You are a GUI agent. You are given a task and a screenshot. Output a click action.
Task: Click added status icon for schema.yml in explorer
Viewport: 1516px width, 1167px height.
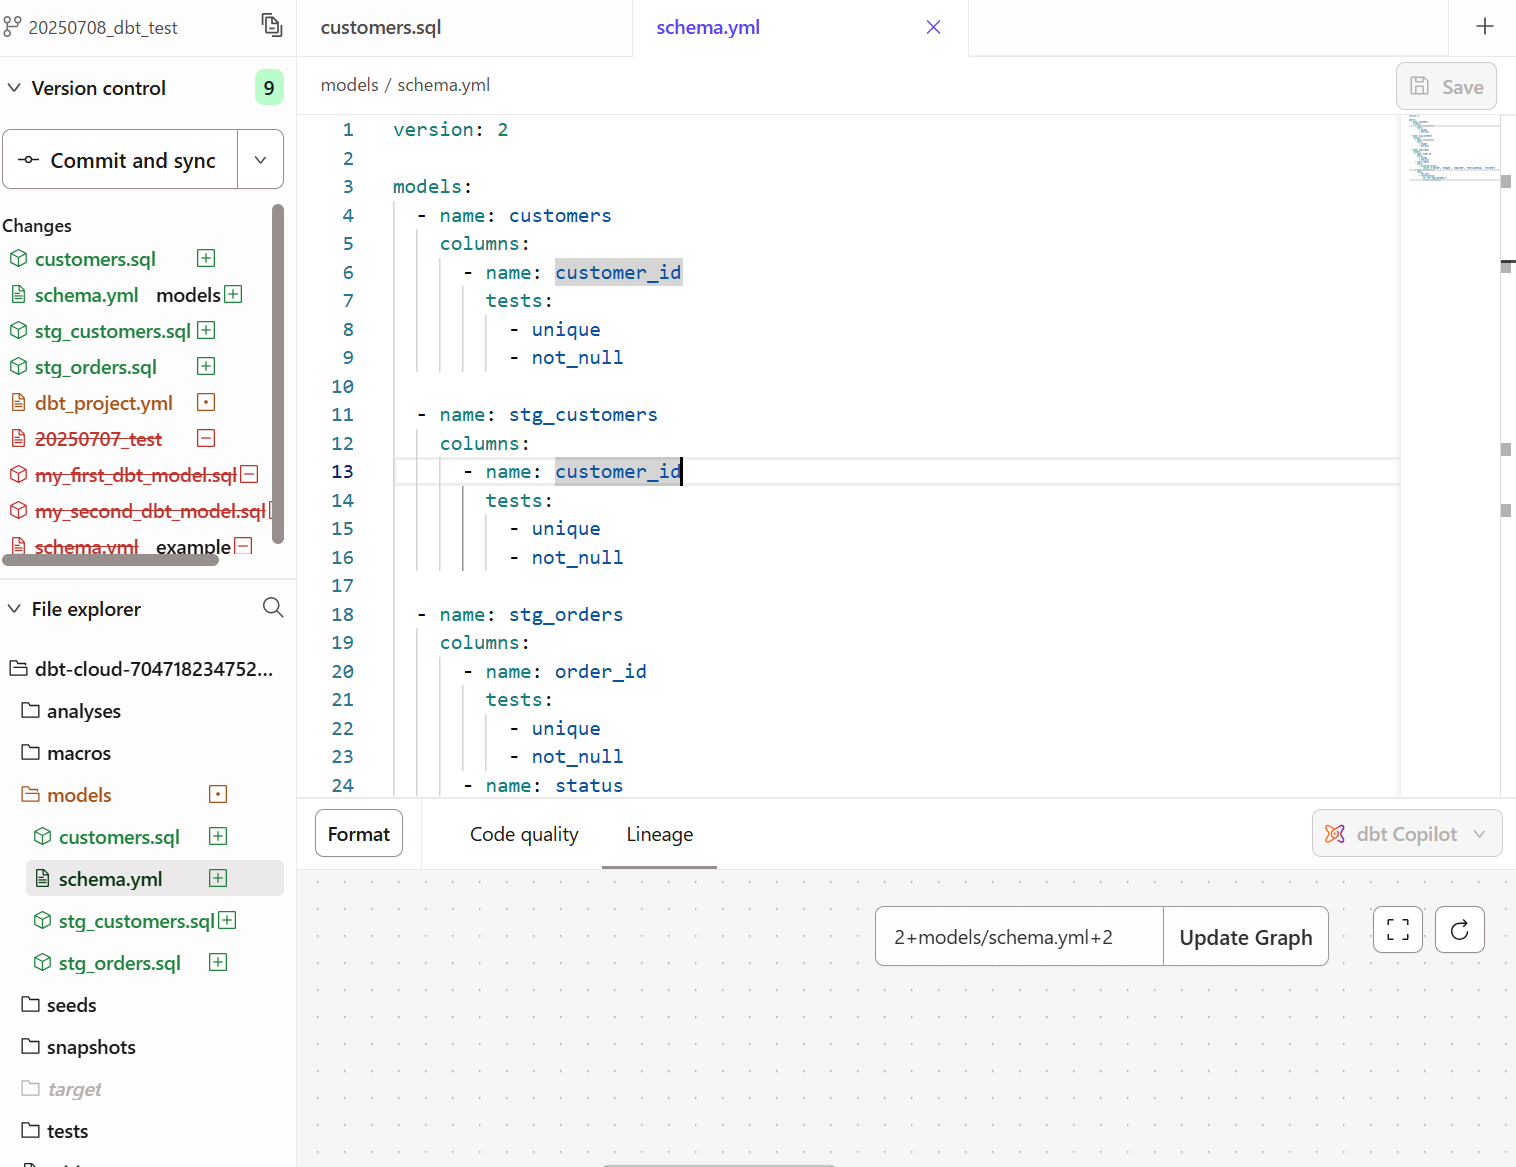[218, 878]
